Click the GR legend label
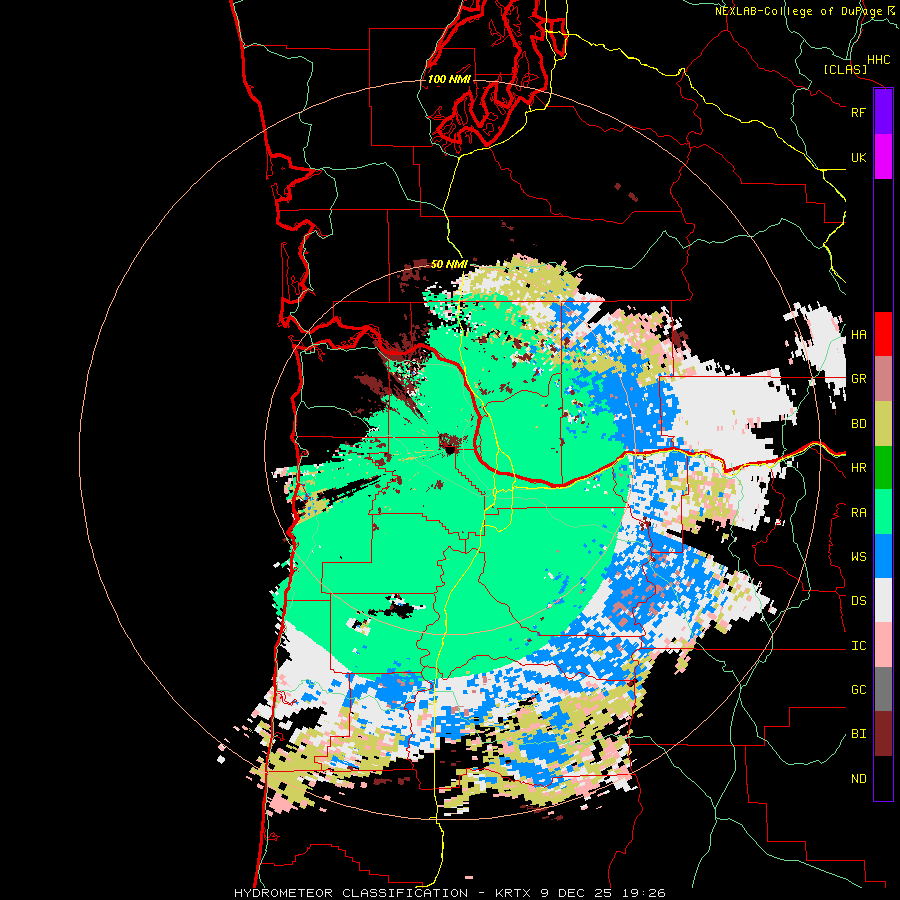The image size is (900, 900). point(858,379)
